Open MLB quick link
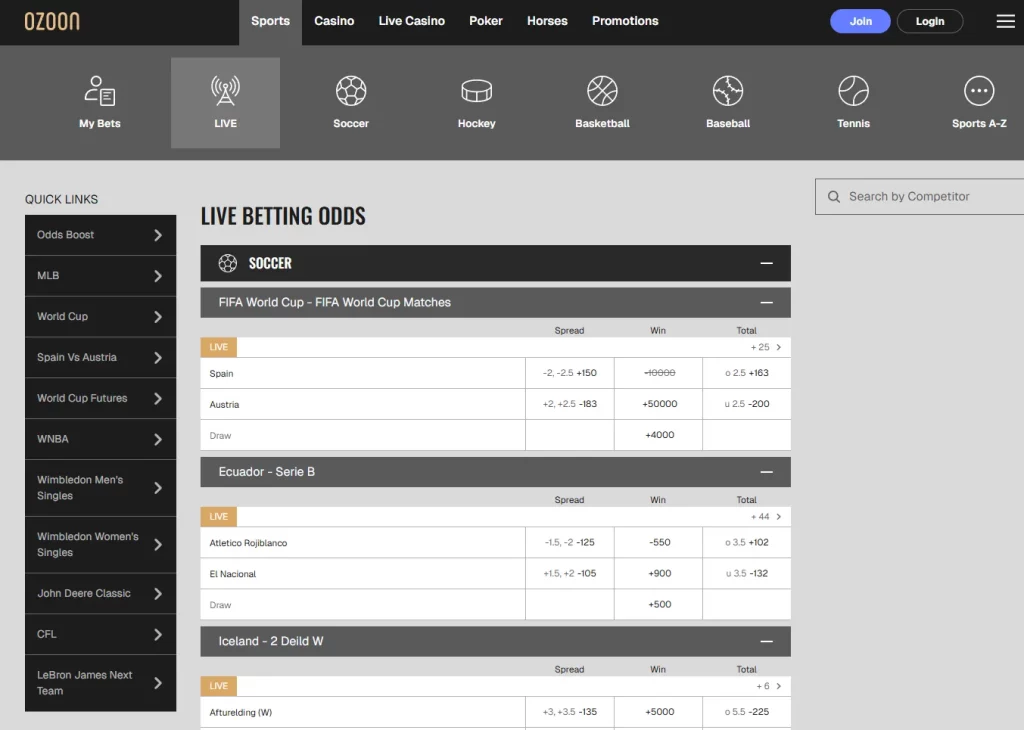Image resolution: width=1024 pixels, height=730 pixels. (101, 276)
